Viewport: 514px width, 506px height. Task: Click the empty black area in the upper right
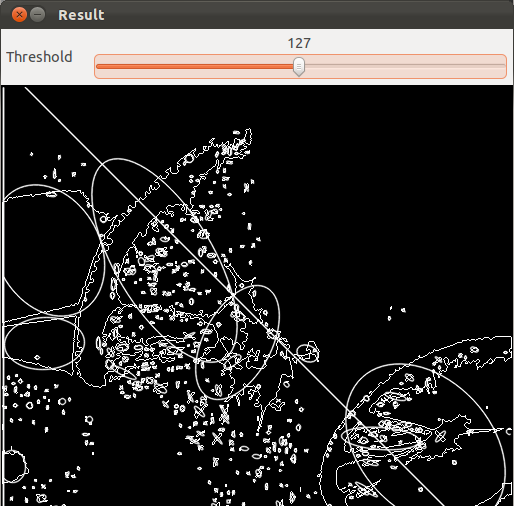click(383, 200)
